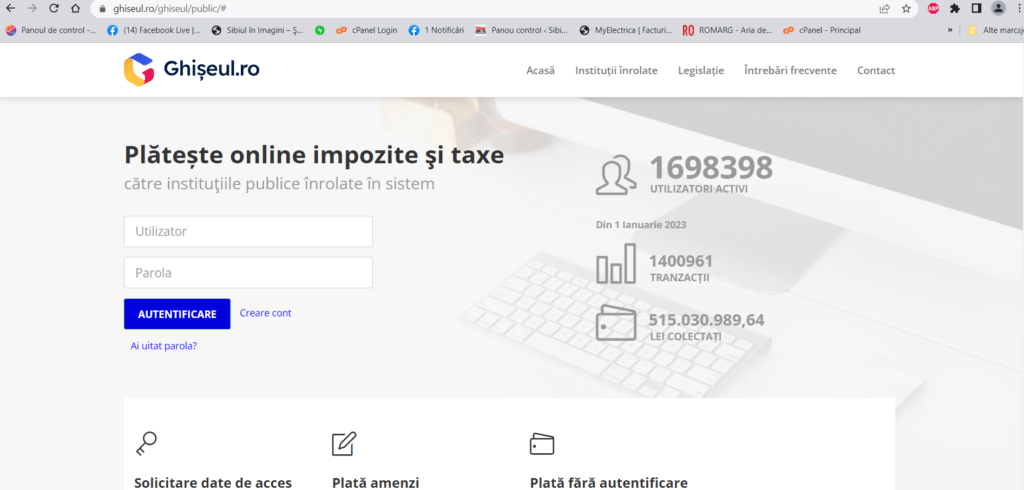Click the padlock site info icon
The image size is (1024, 490).
[102, 8]
